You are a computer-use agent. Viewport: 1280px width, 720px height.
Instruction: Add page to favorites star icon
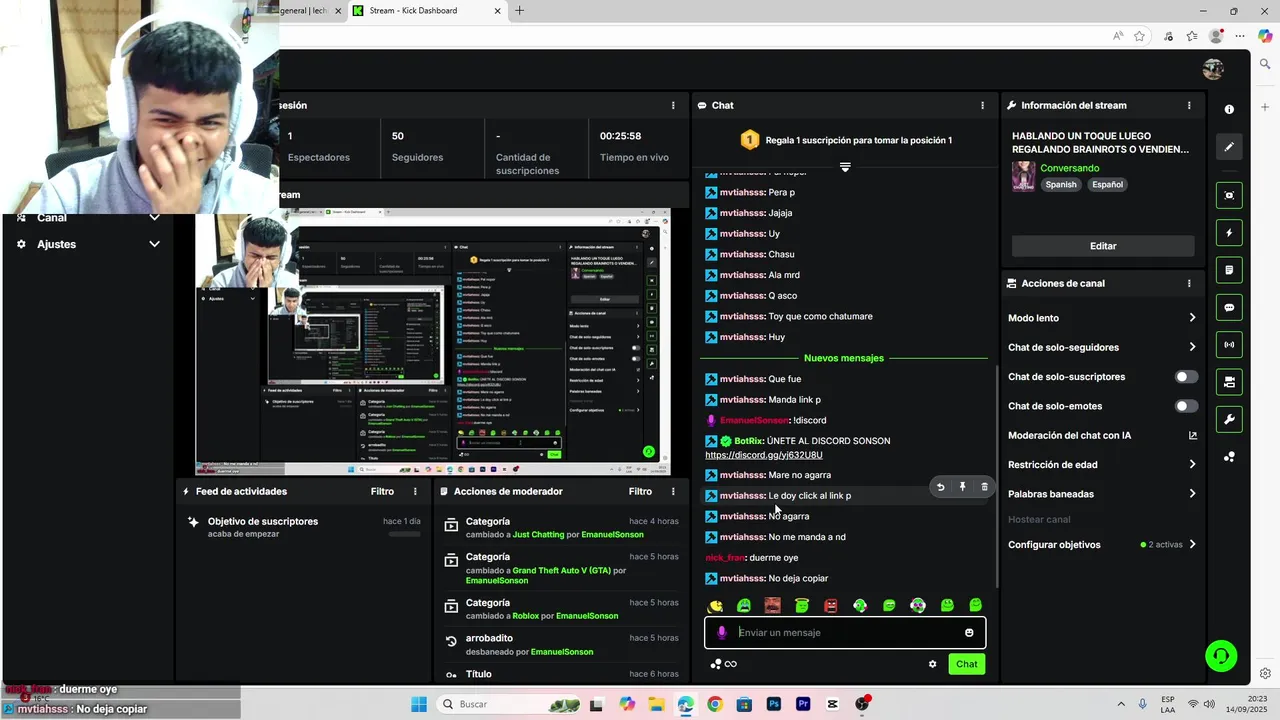click(x=1140, y=36)
